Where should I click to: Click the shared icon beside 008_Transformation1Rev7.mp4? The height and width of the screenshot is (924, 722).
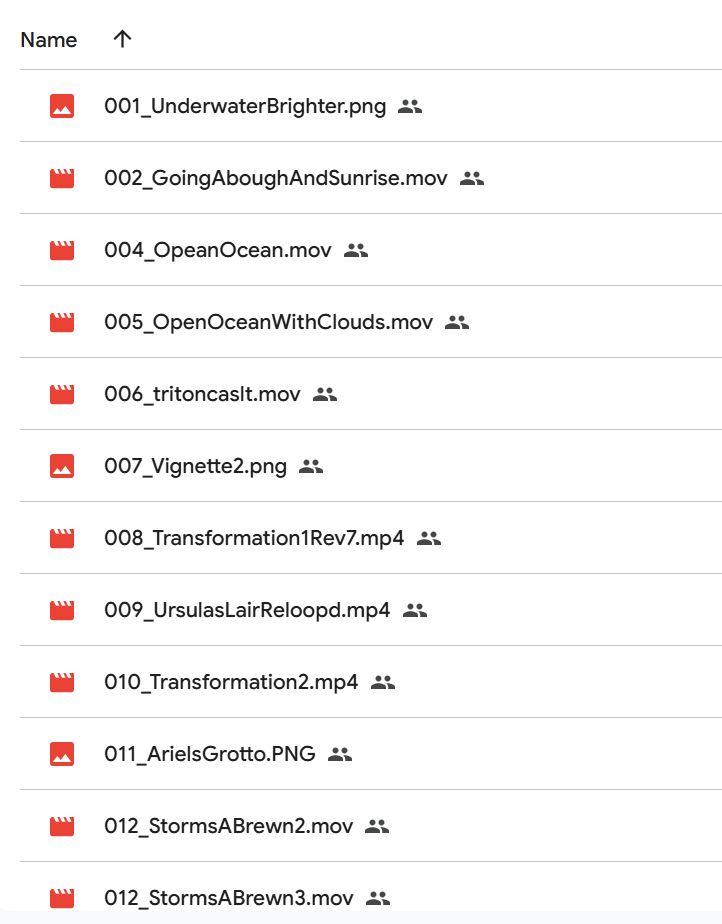pos(429,538)
